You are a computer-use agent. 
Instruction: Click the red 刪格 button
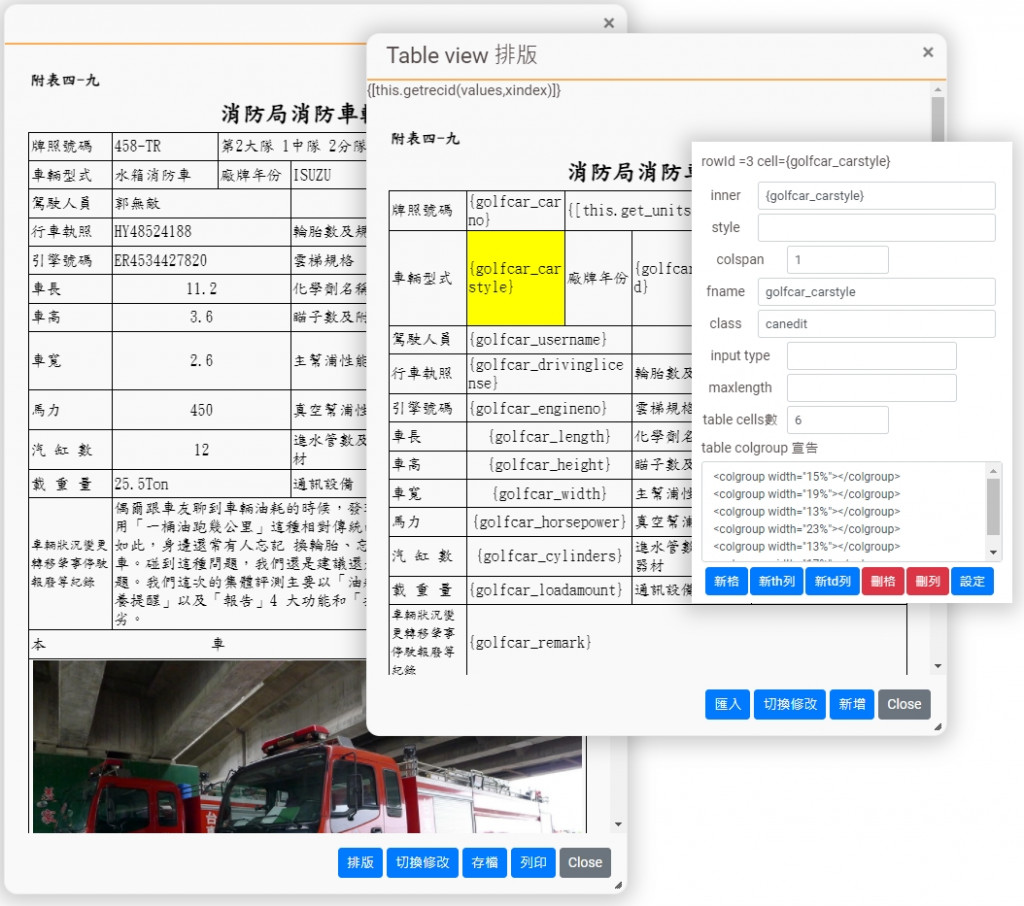pyautogui.click(x=883, y=581)
